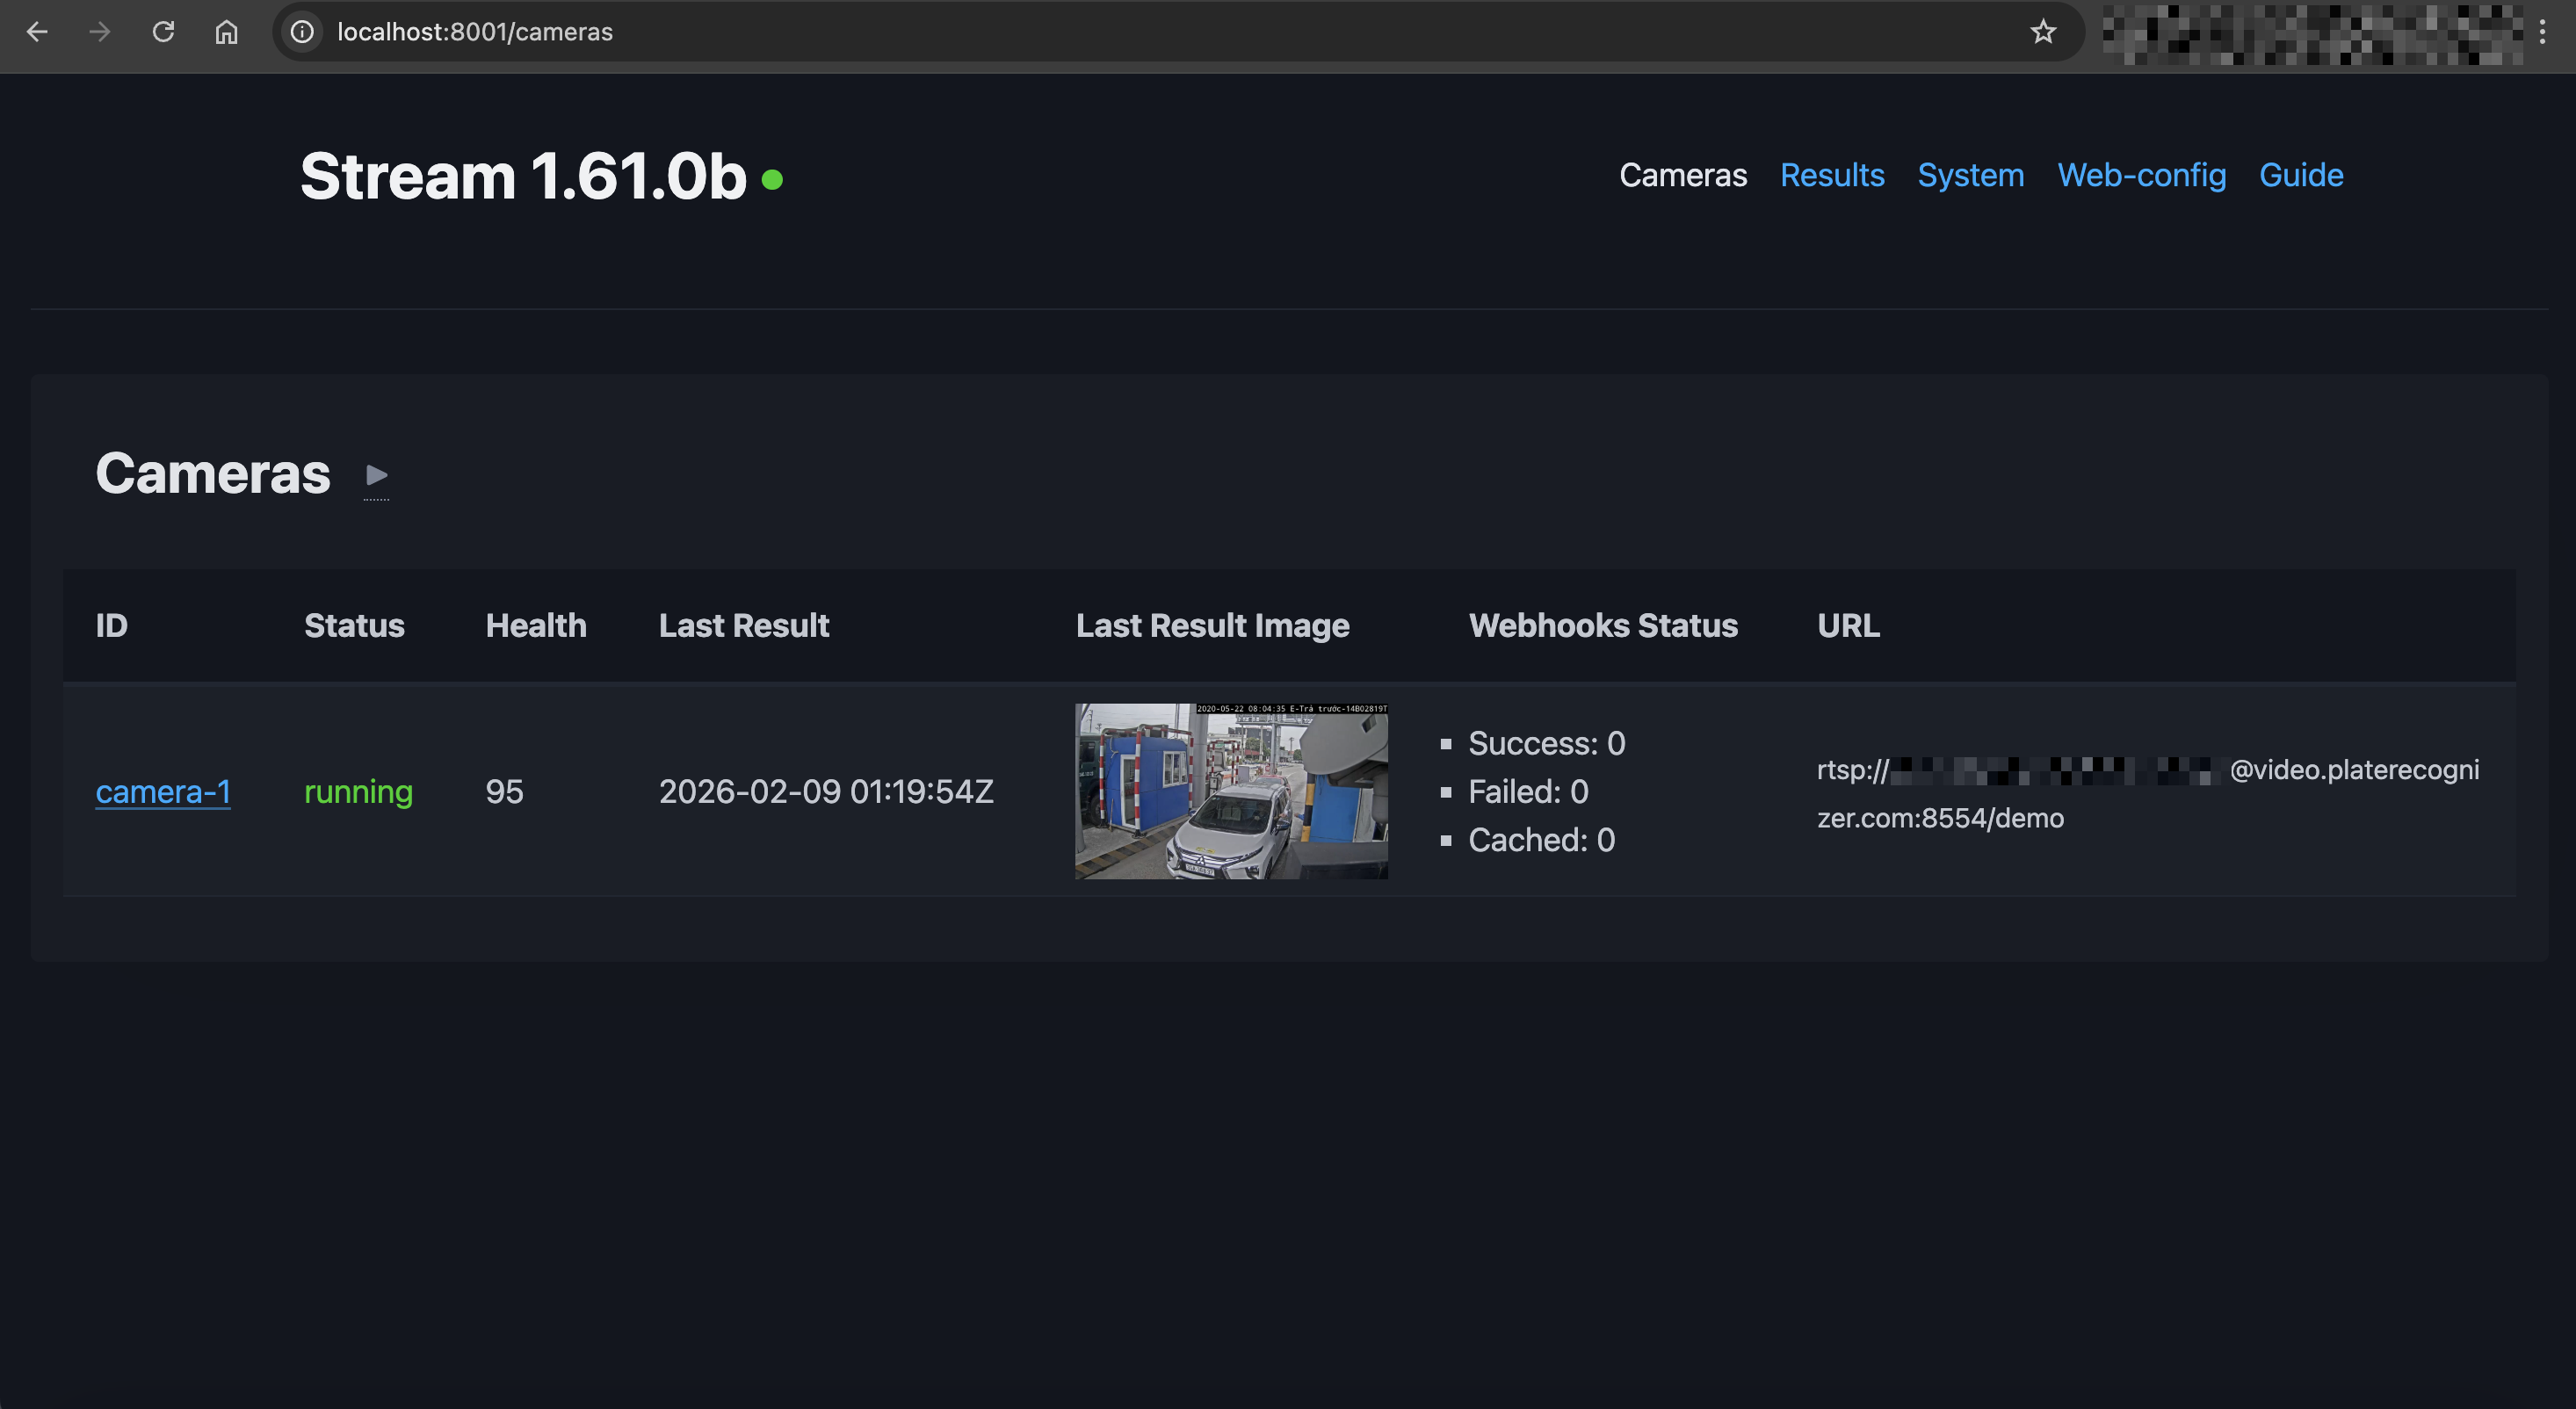Click the running status of camera-1
Image resolution: width=2576 pixels, height=1409 pixels.
(x=358, y=791)
